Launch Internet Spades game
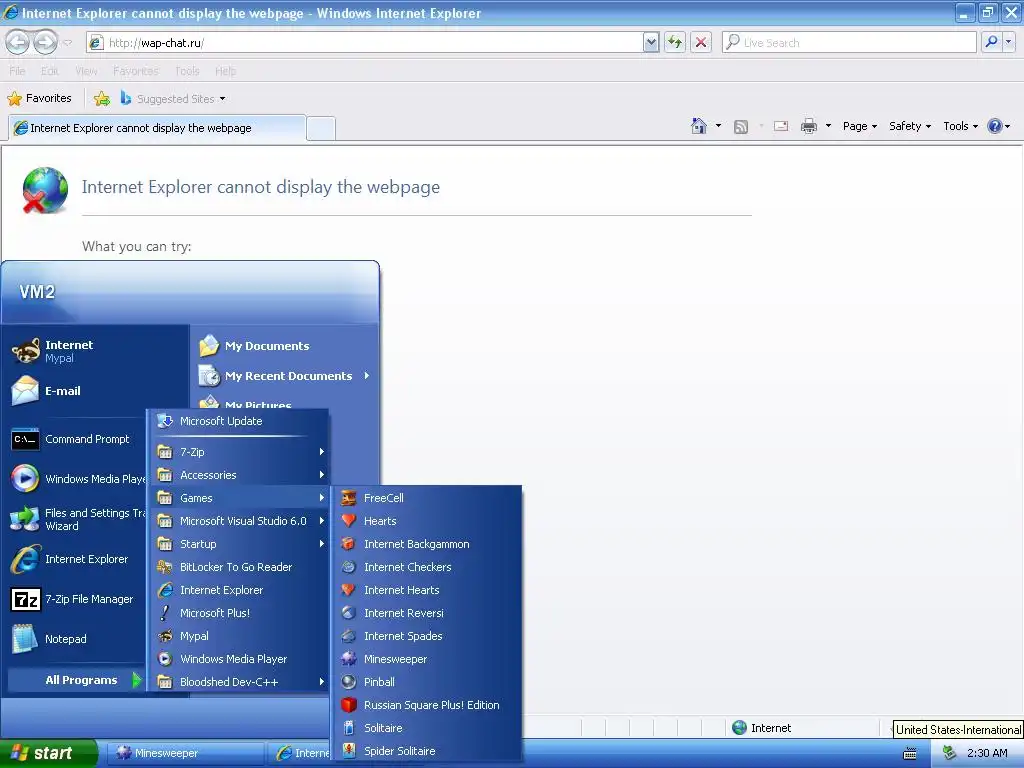Screen dimensions: 1024x768 [x=426, y=636]
